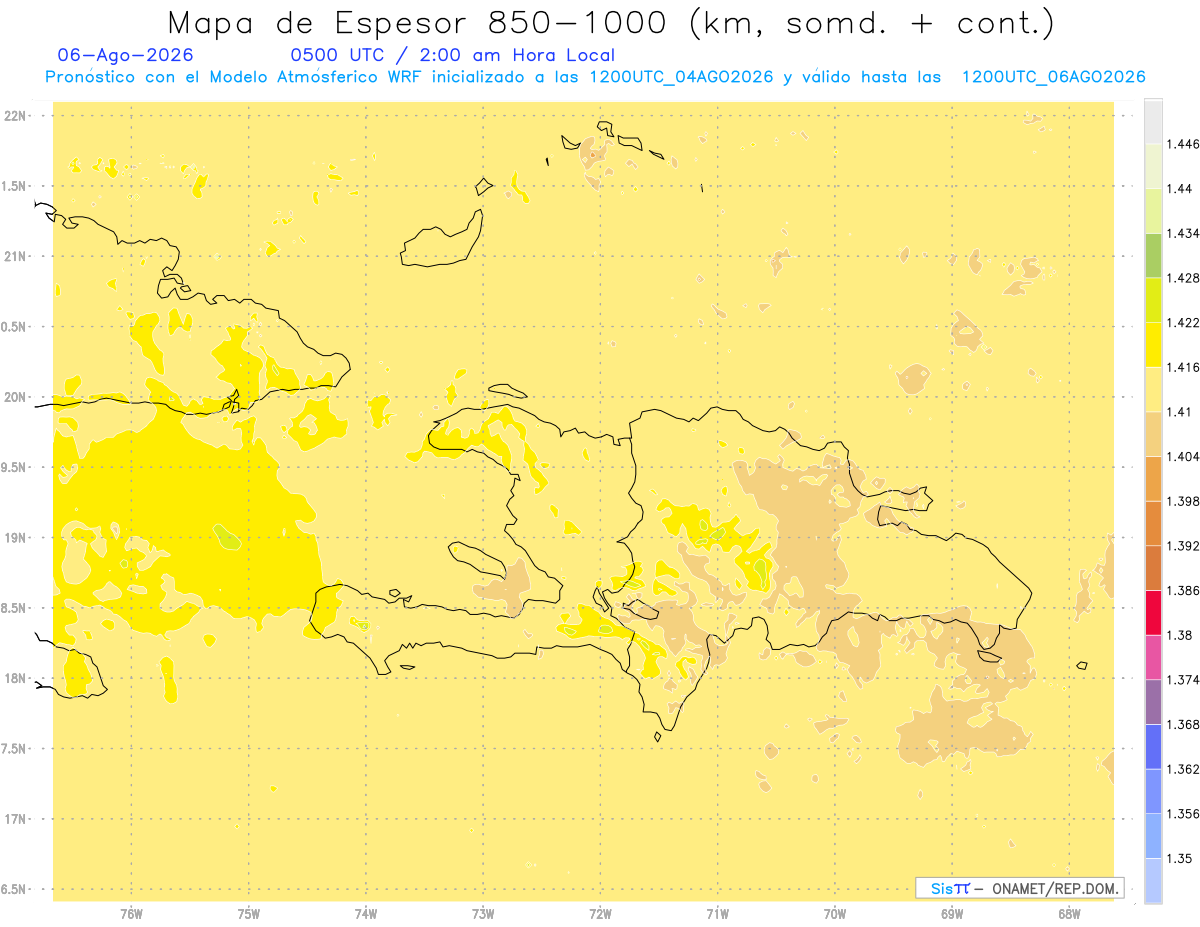Click the pink swatch between 1.374 and 1.38
This screenshot has width=1200, height=927.
coord(1153,657)
